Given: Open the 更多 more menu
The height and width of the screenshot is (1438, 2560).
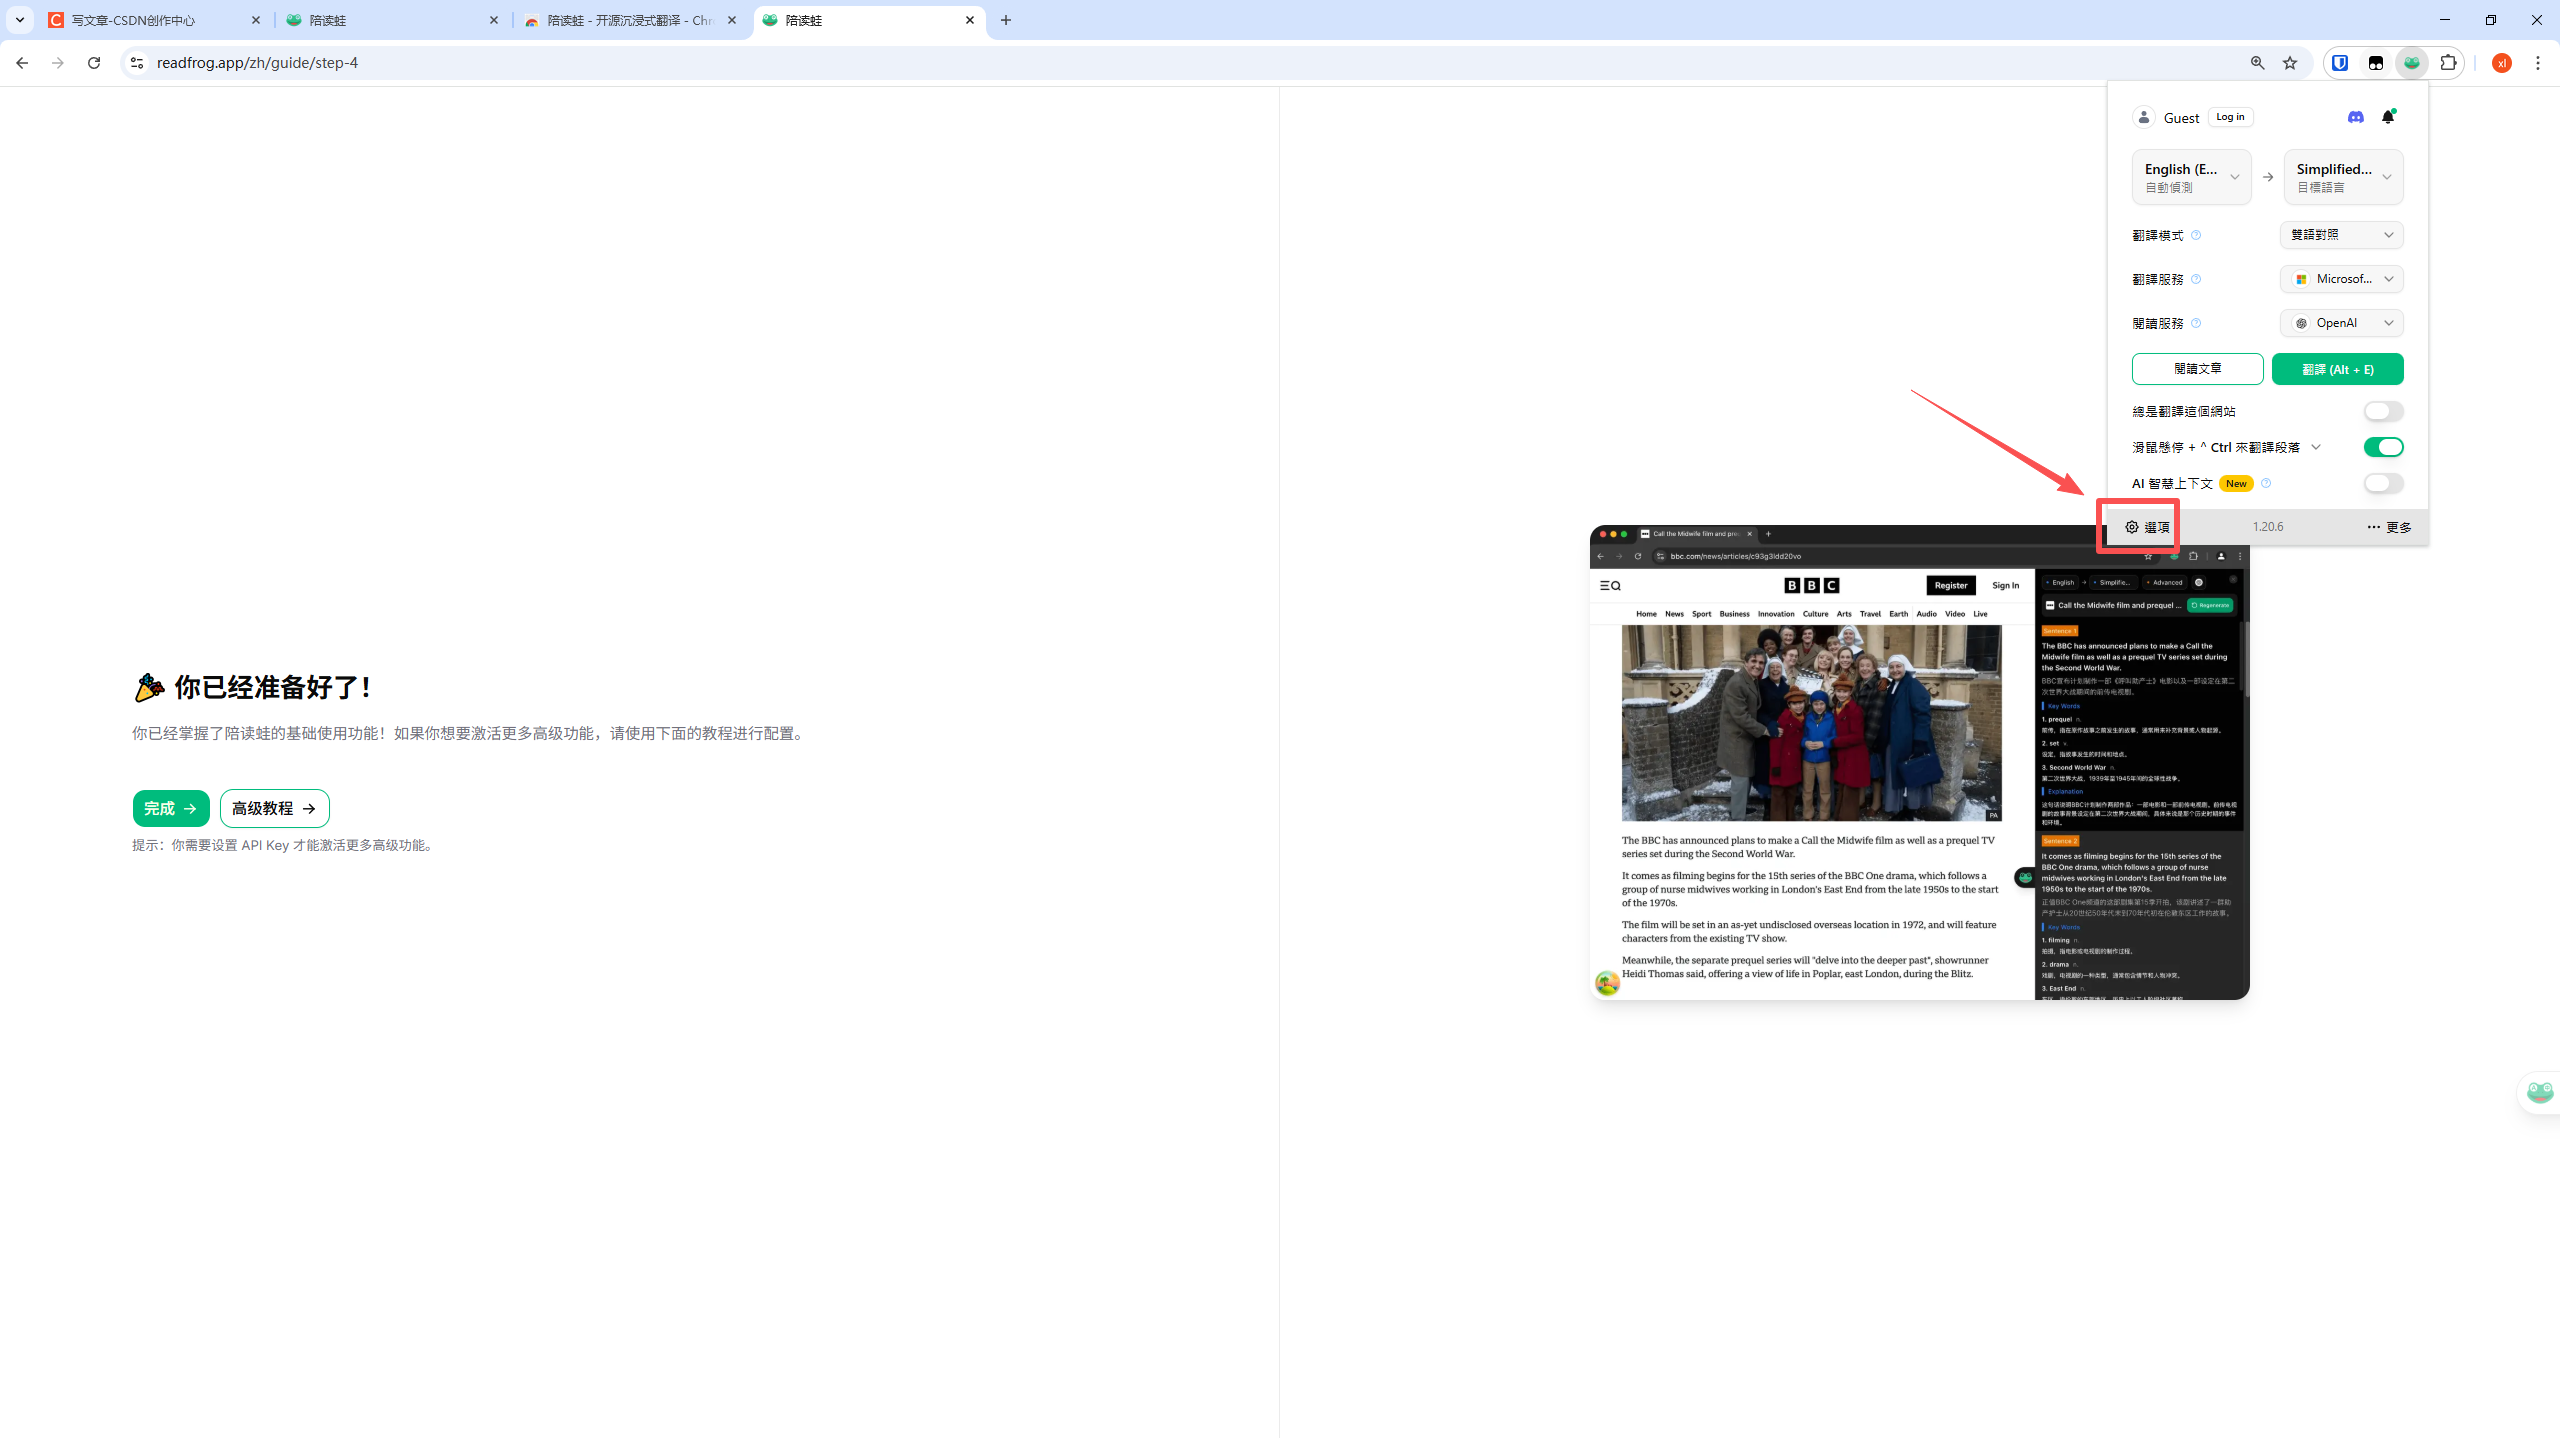Looking at the screenshot, I should [x=2389, y=527].
